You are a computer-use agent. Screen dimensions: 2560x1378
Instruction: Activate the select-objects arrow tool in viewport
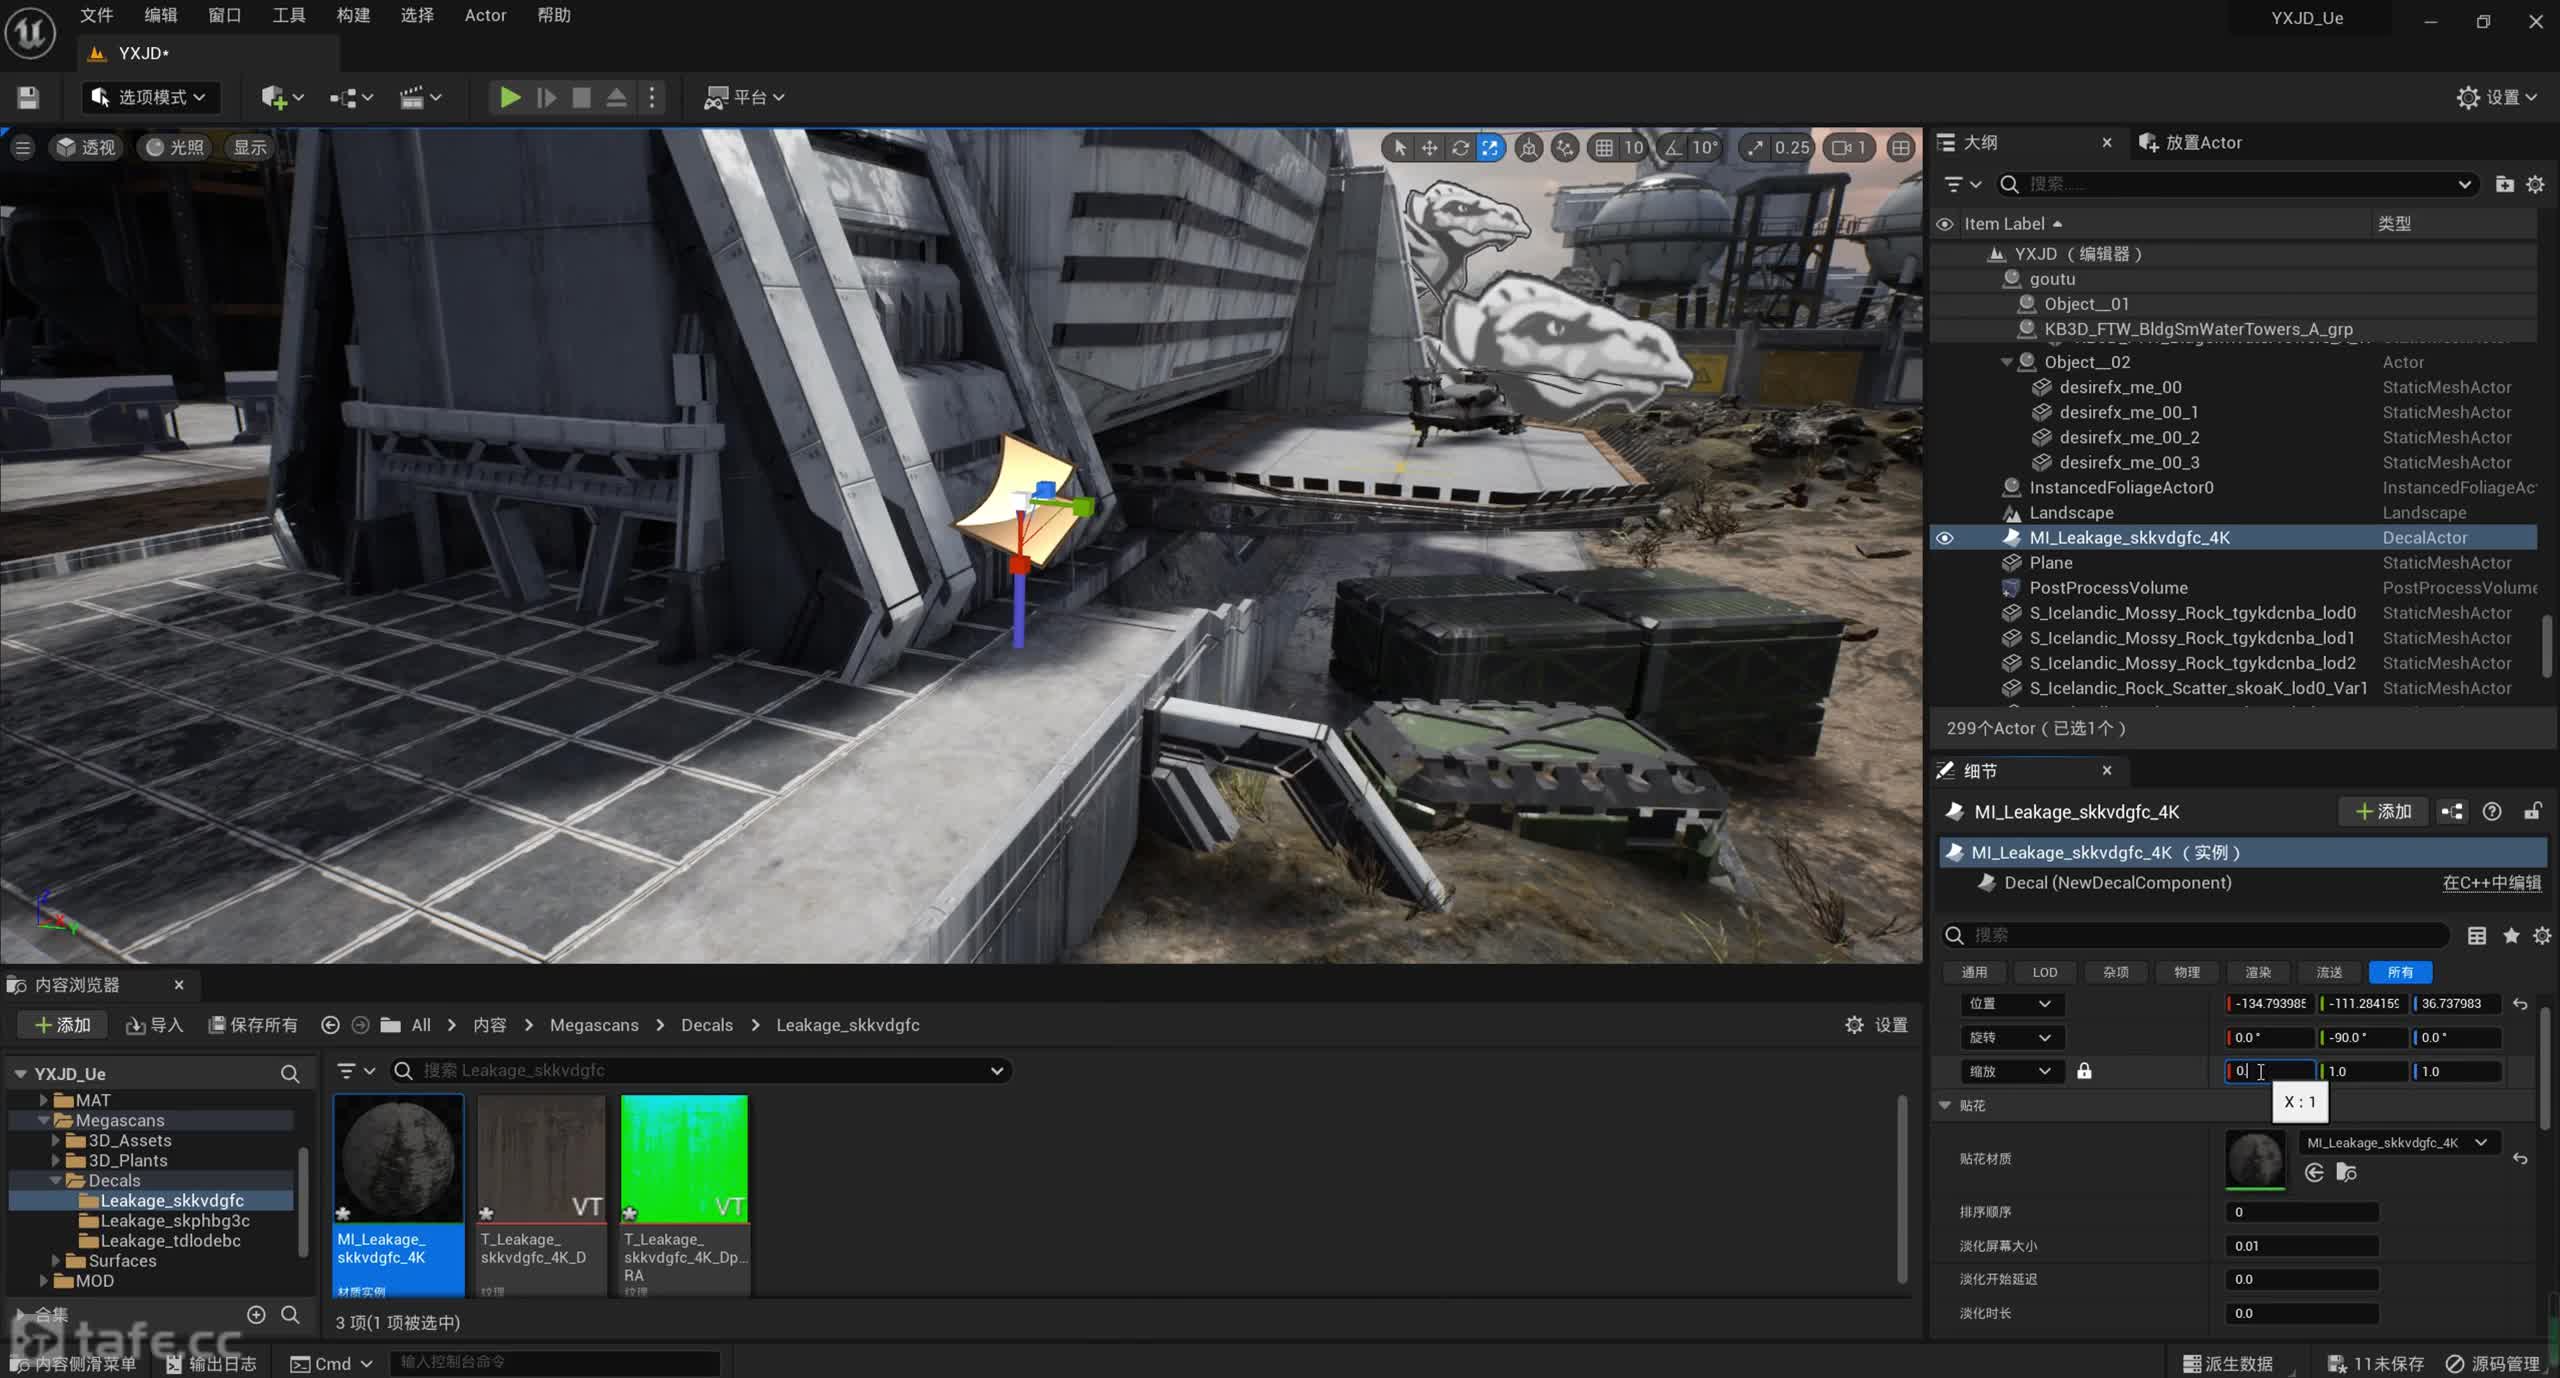coord(1400,148)
